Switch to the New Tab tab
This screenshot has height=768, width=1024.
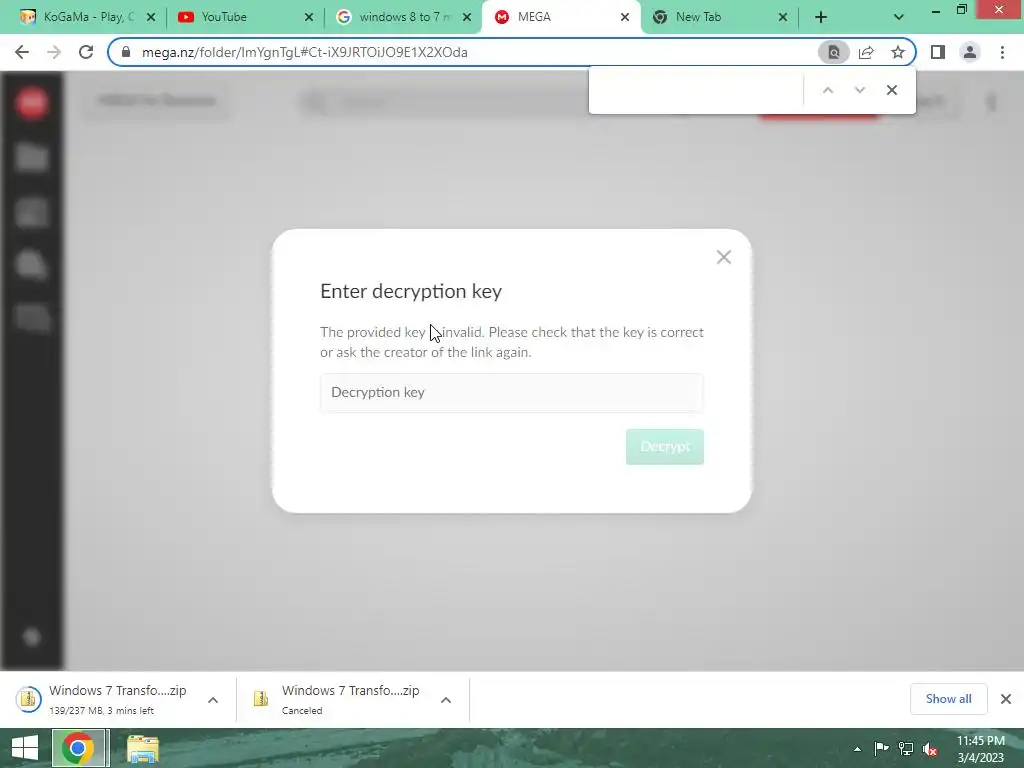coord(718,17)
